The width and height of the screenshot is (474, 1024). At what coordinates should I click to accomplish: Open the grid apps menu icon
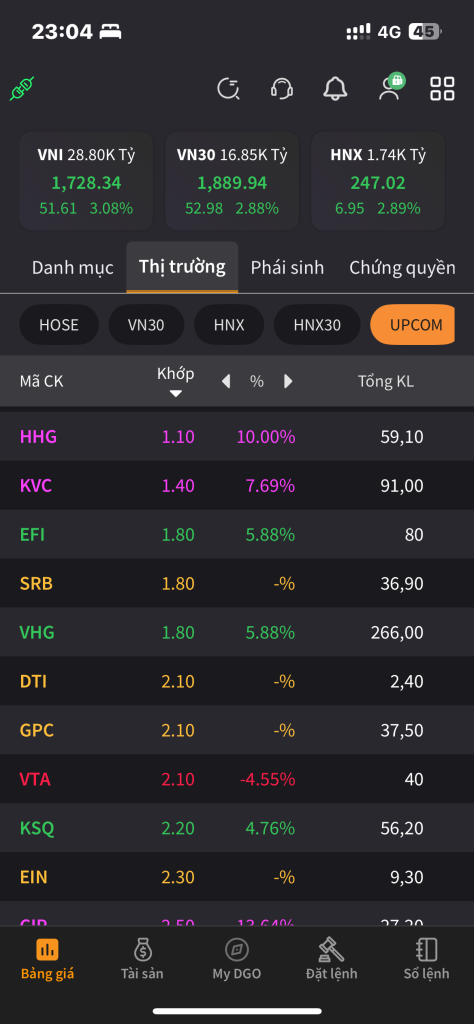tap(442, 88)
